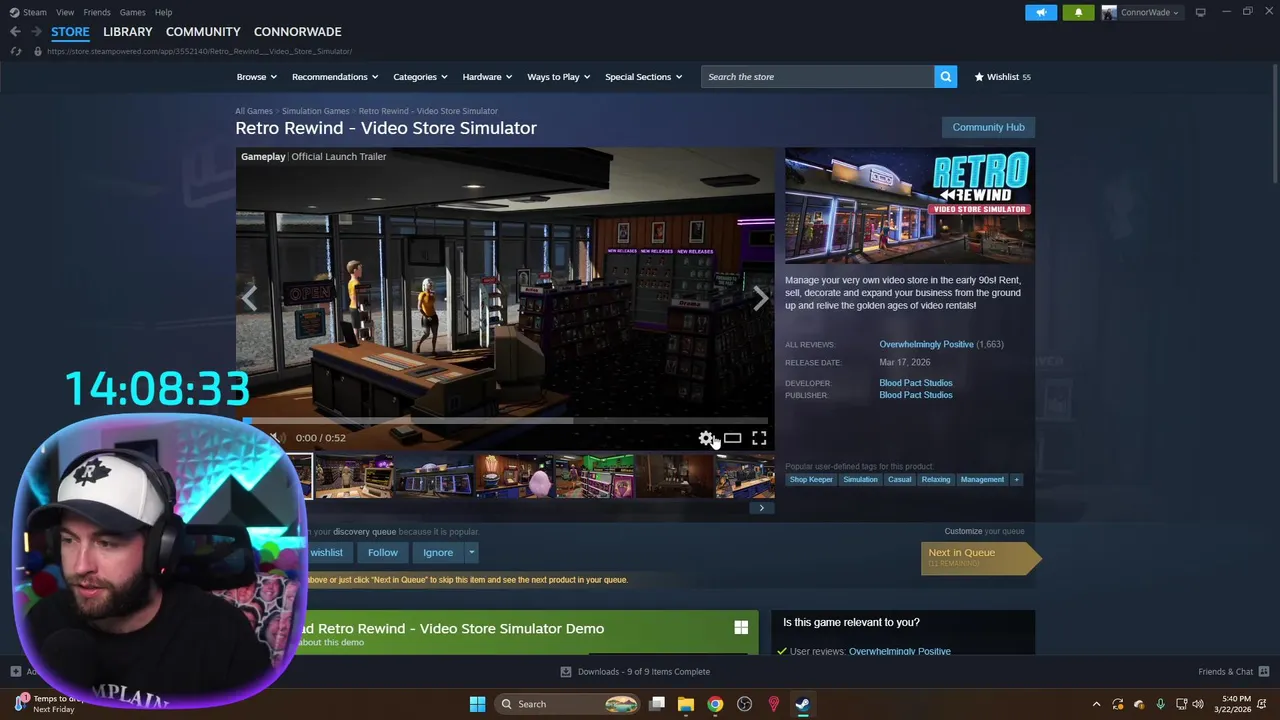Click the plus tag button to add tags
This screenshot has height=720, width=1280.
click(x=1016, y=480)
